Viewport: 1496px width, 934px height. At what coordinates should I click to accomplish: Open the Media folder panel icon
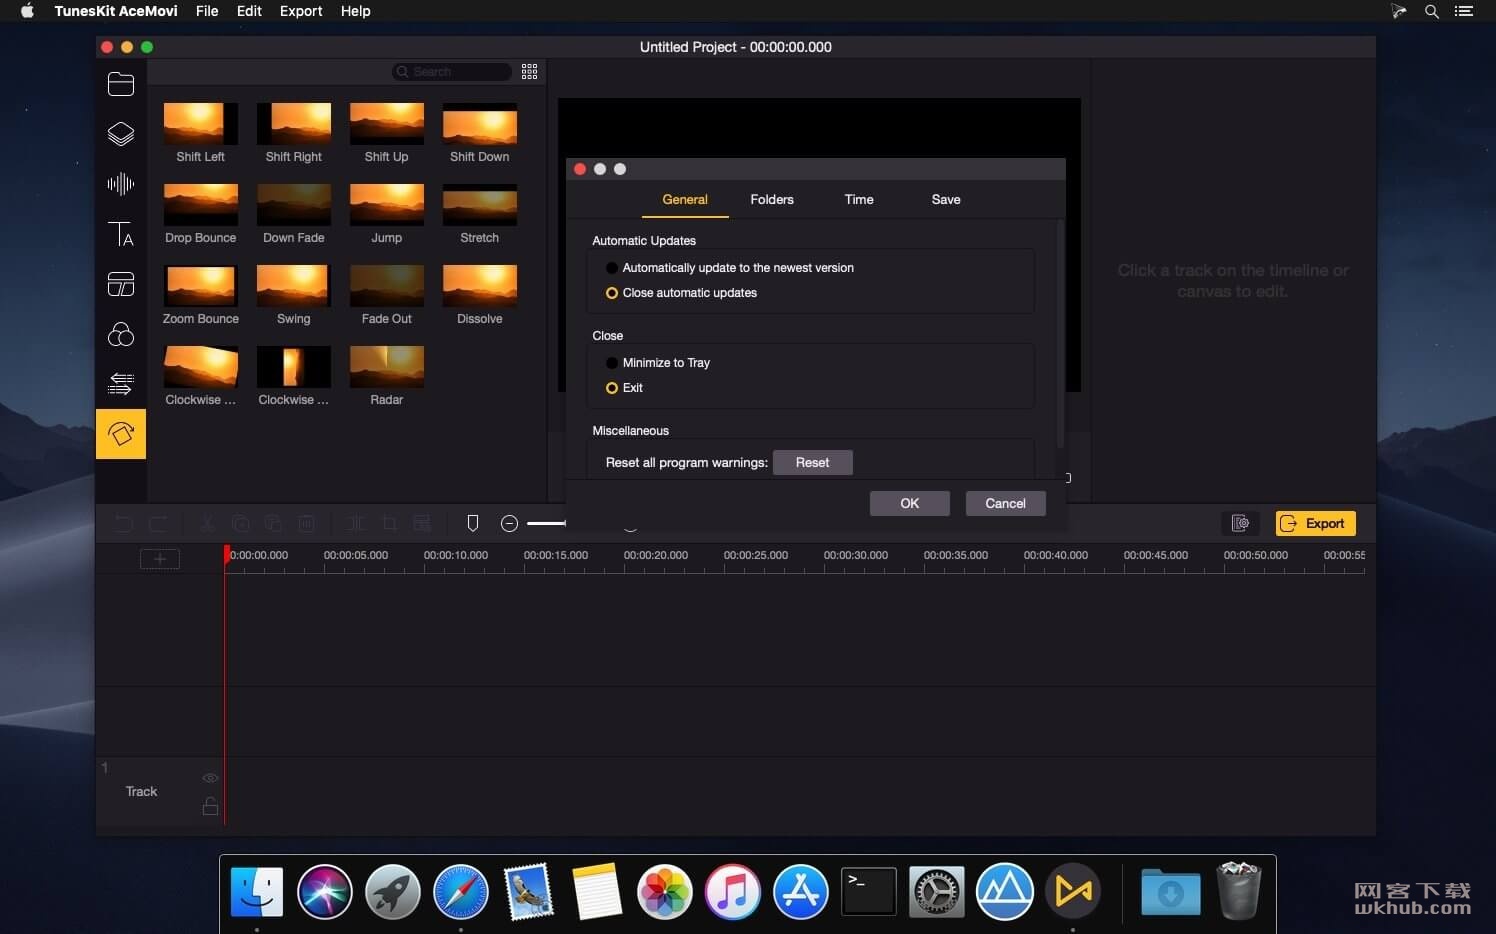click(x=121, y=84)
